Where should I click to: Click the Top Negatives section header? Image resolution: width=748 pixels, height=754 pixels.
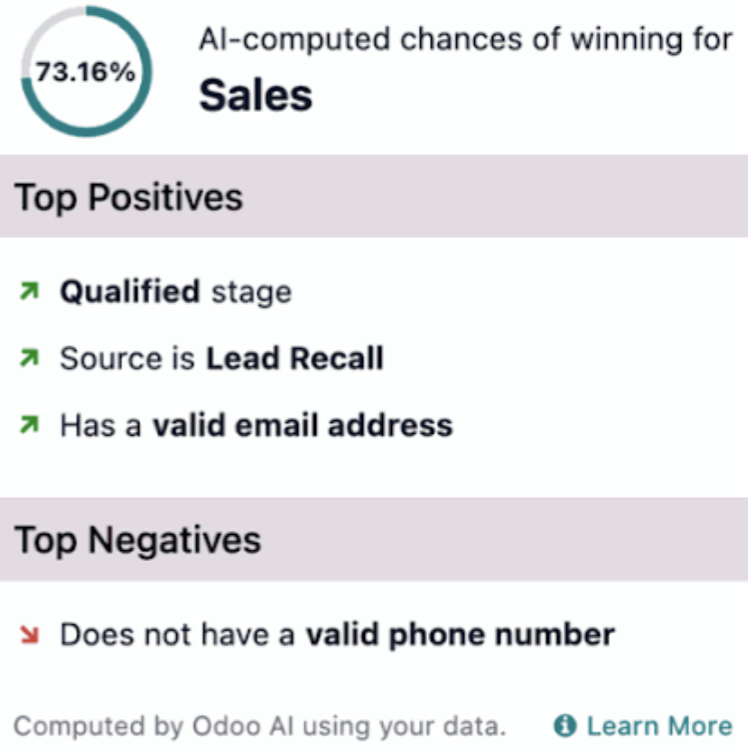pyautogui.click(x=138, y=540)
